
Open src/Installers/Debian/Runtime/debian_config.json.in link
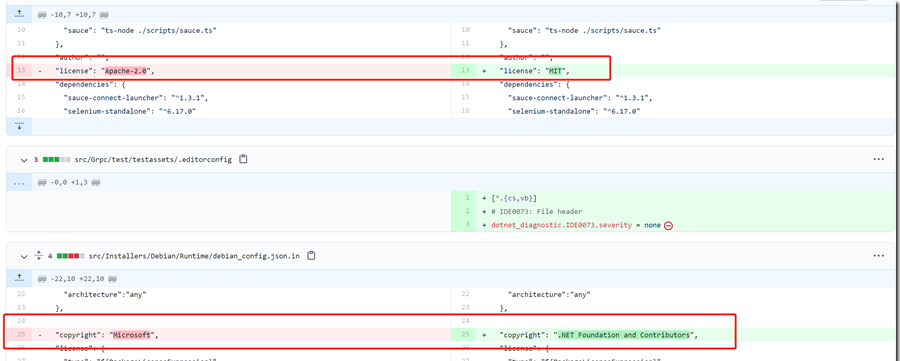[x=195, y=256]
